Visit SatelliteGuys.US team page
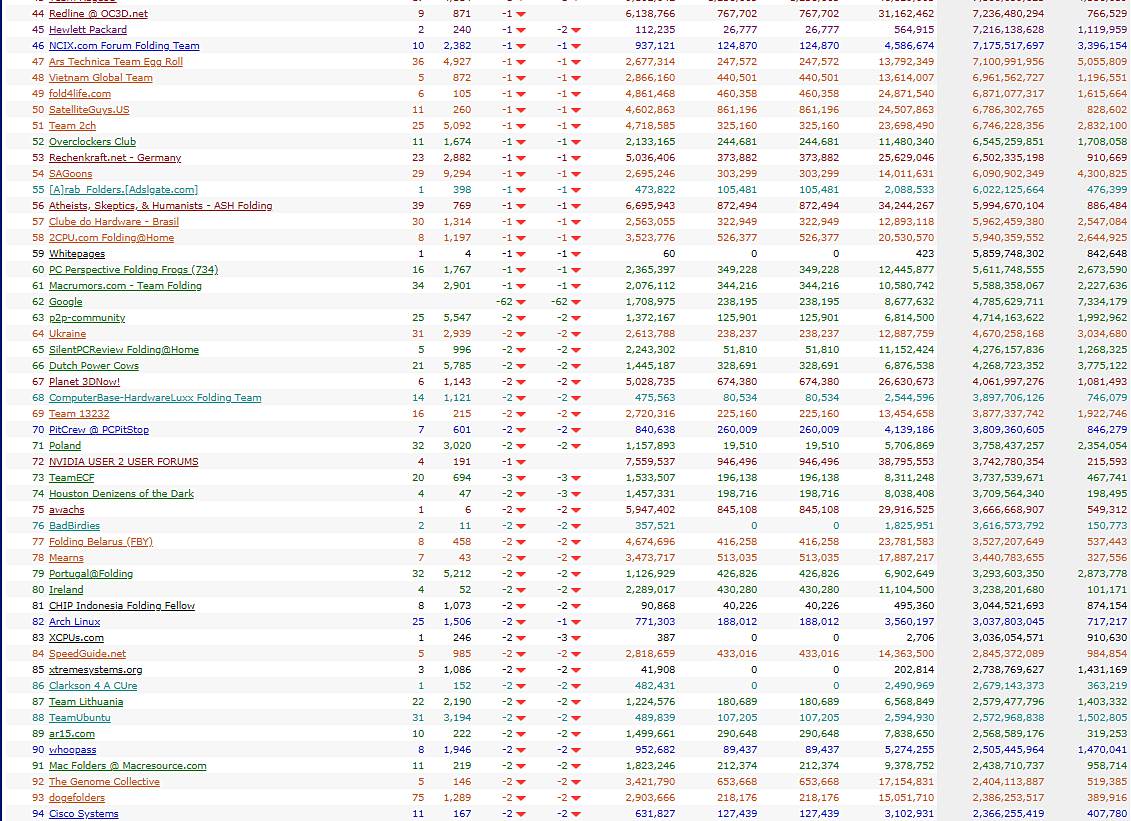The image size is (1131, 821). tap(89, 110)
